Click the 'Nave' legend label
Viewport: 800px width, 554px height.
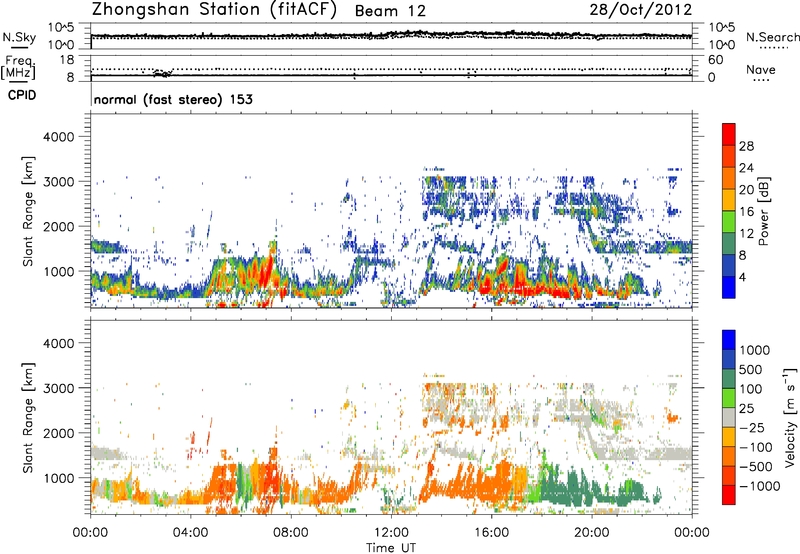click(761, 69)
